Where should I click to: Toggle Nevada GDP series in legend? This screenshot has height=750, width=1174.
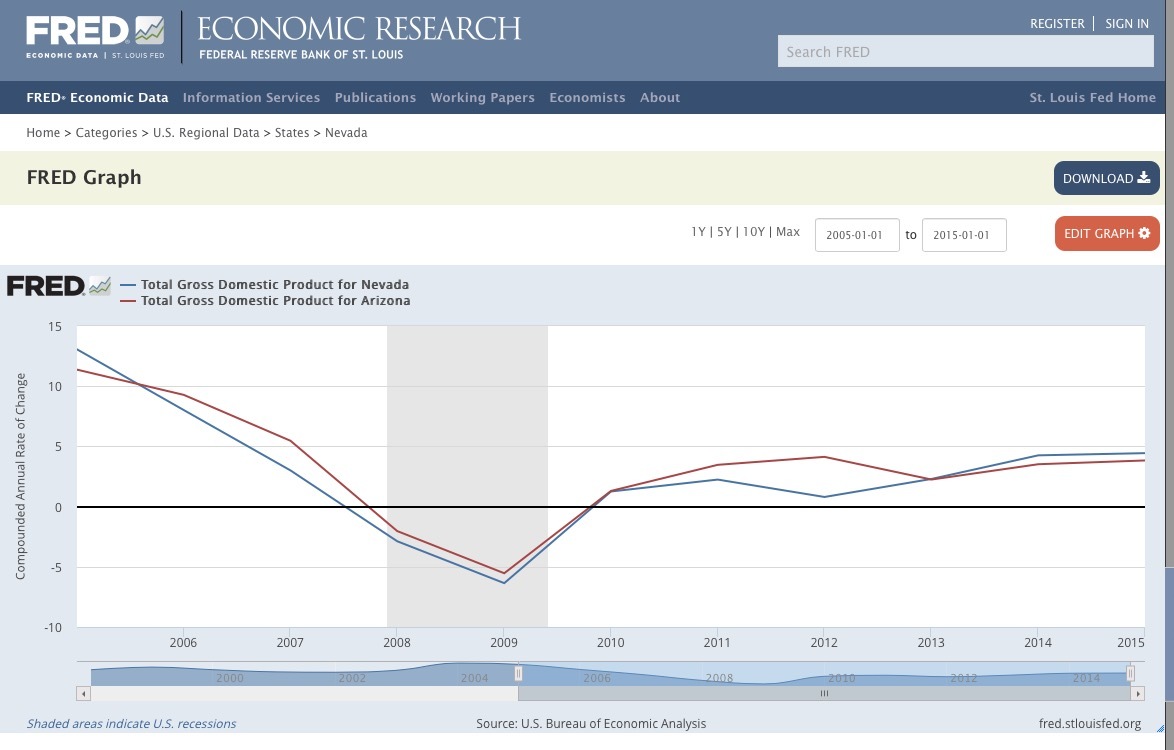coord(275,284)
